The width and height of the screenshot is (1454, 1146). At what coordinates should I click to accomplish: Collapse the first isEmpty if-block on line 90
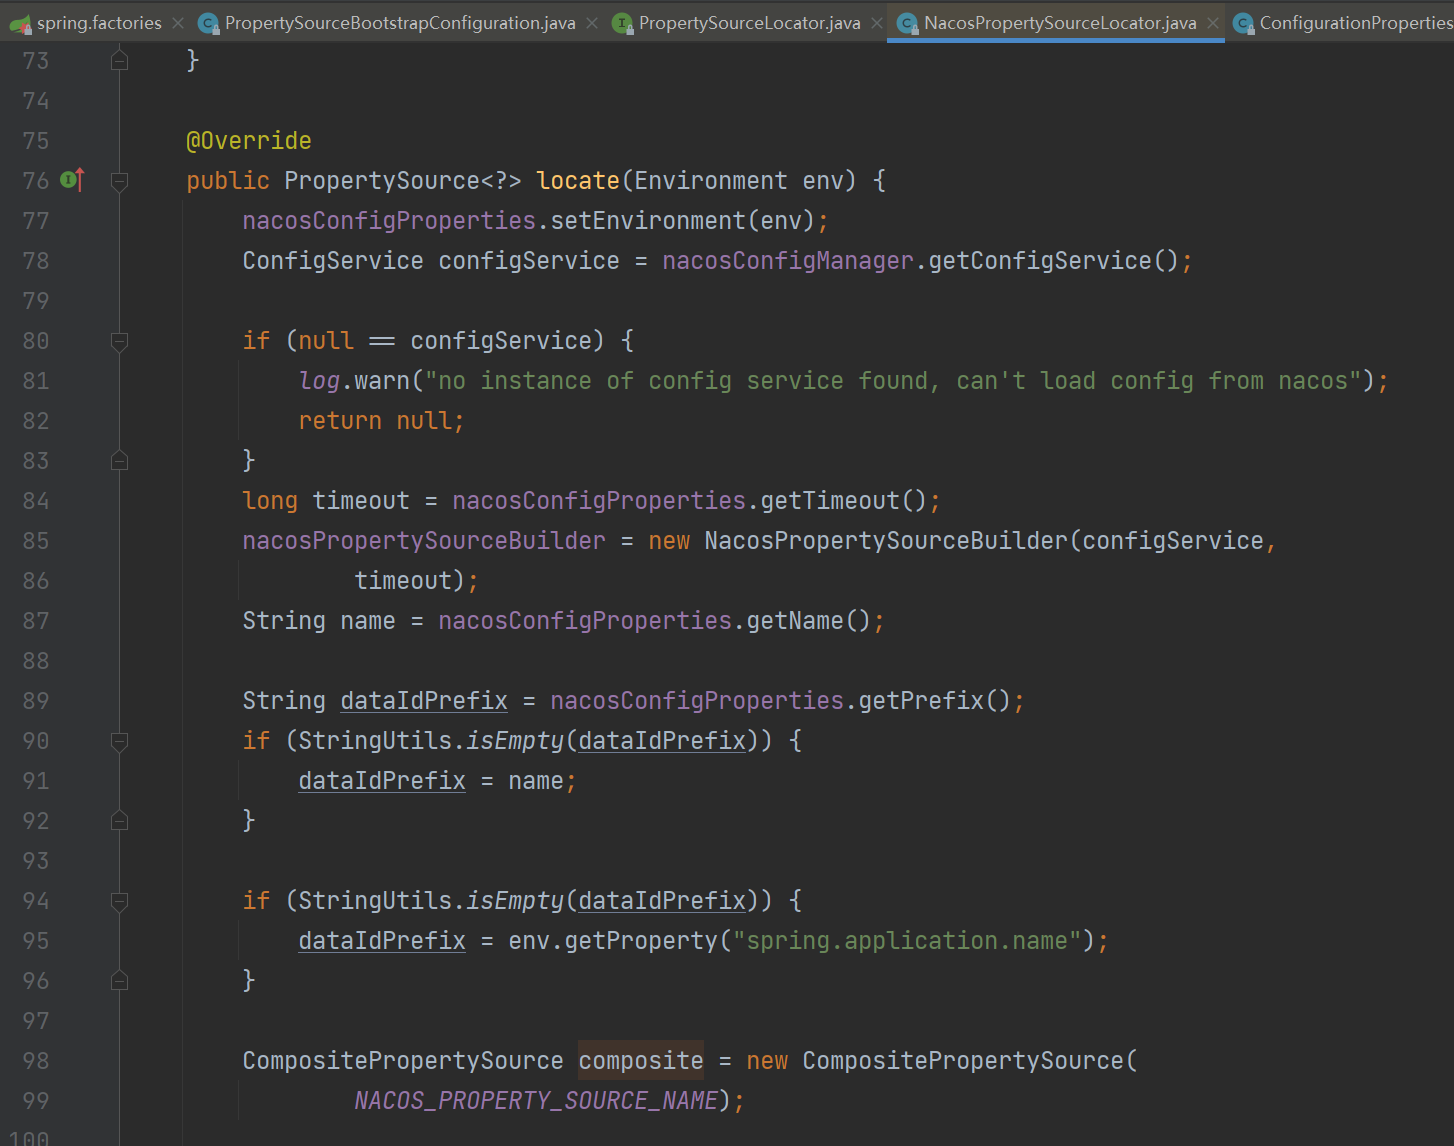pos(119,741)
